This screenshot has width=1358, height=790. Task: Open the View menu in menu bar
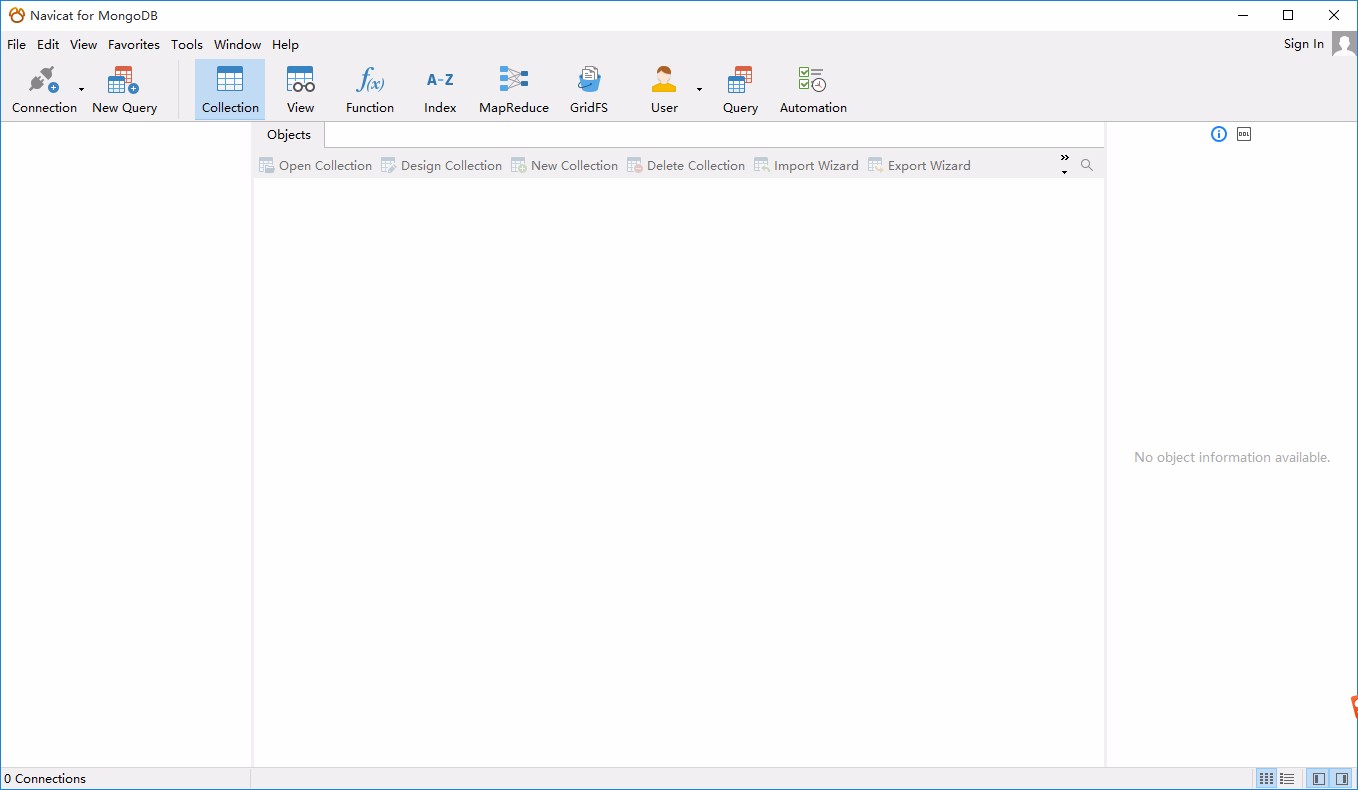83,45
